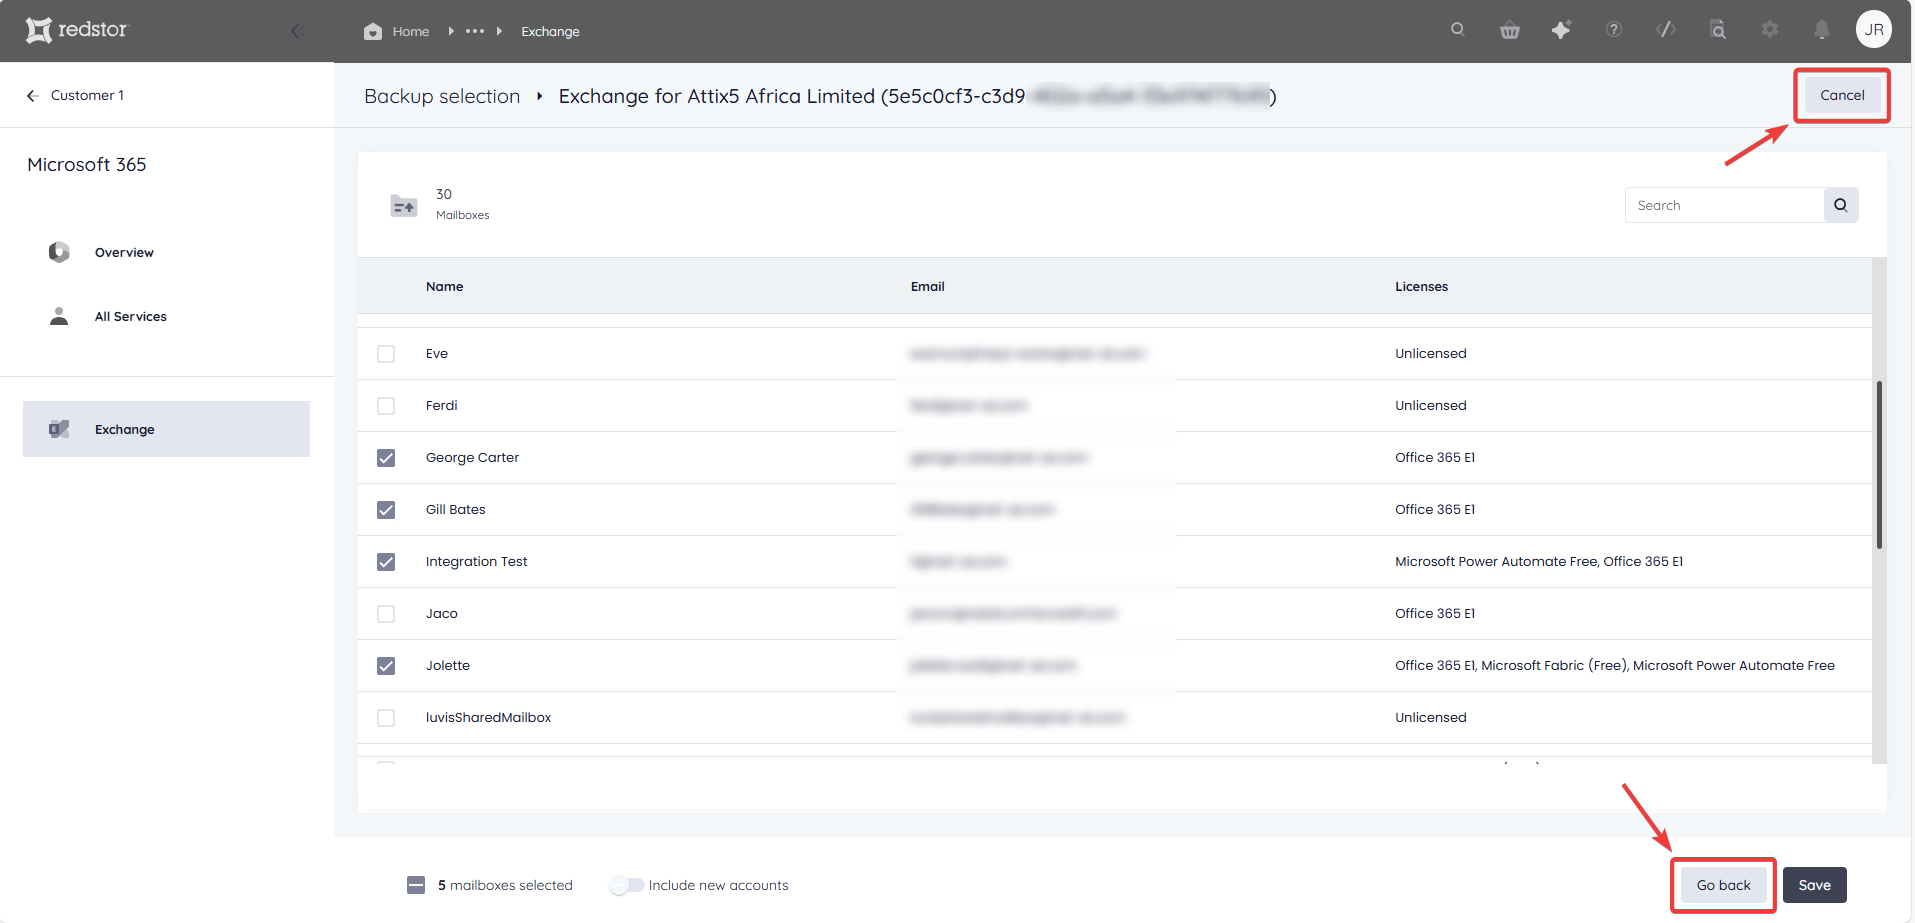Sort by Email column header

tap(927, 286)
